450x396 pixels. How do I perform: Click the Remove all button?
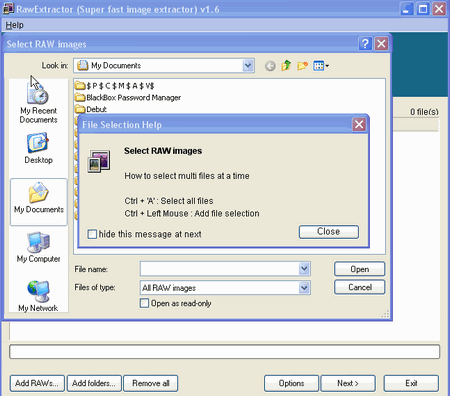click(x=151, y=383)
